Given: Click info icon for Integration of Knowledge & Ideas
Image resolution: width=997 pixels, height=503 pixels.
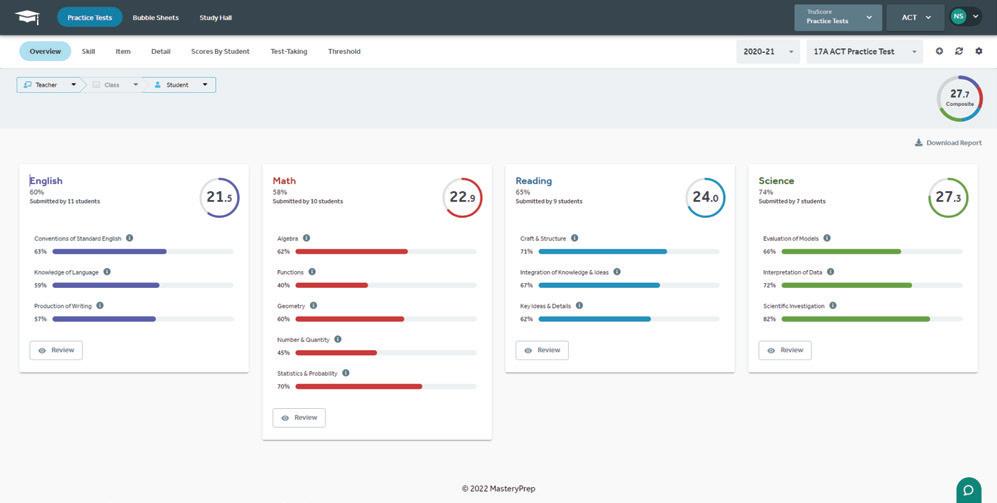Looking at the screenshot, I should [617, 272].
